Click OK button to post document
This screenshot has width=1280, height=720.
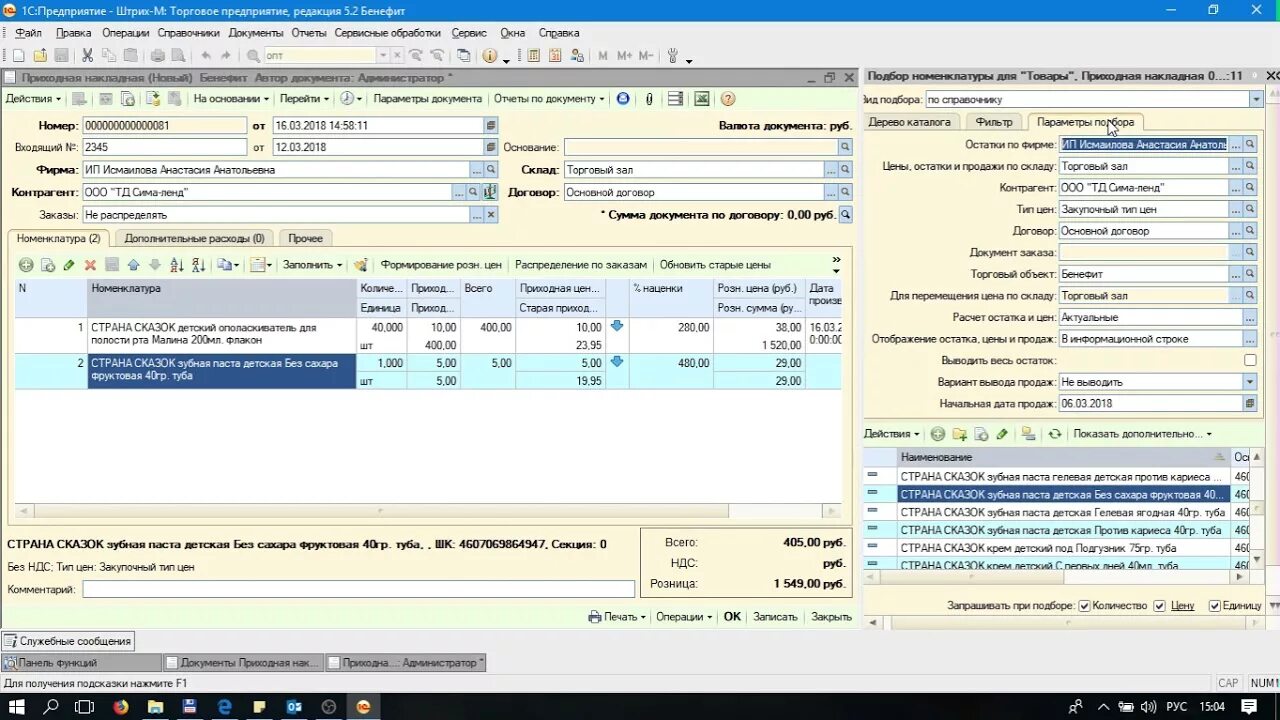click(732, 617)
